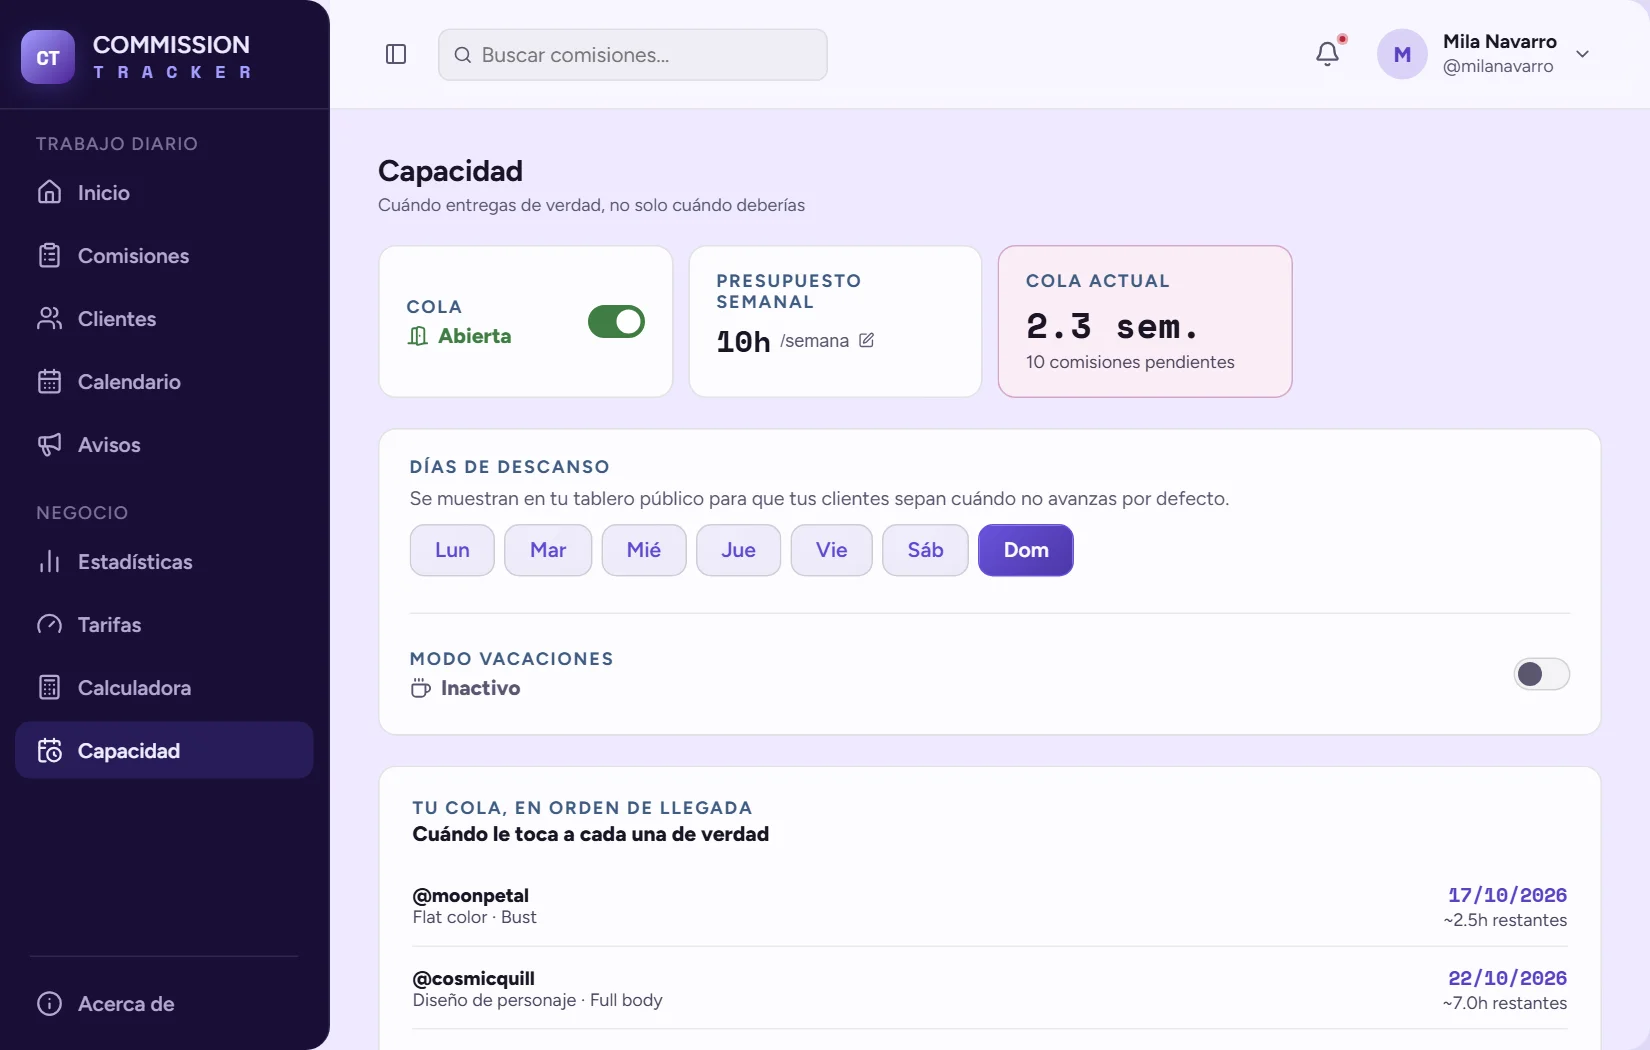Click the Capacidad calendar-clock icon

pyautogui.click(x=49, y=750)
